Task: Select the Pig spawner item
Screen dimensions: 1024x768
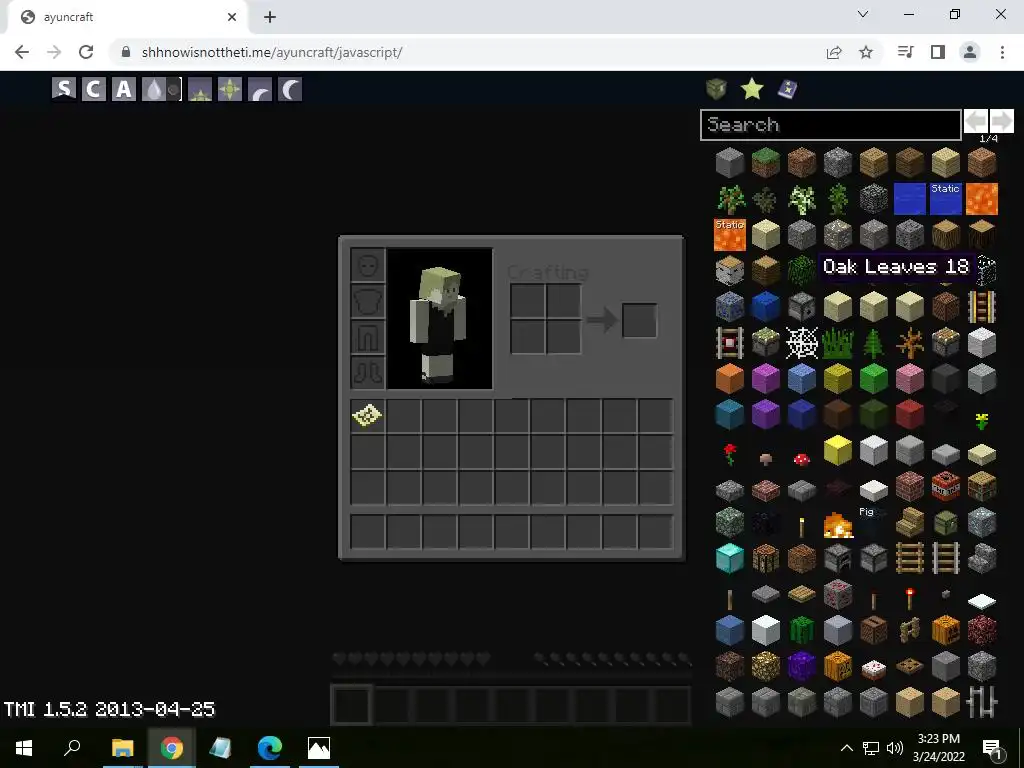Action: [873, 522]
